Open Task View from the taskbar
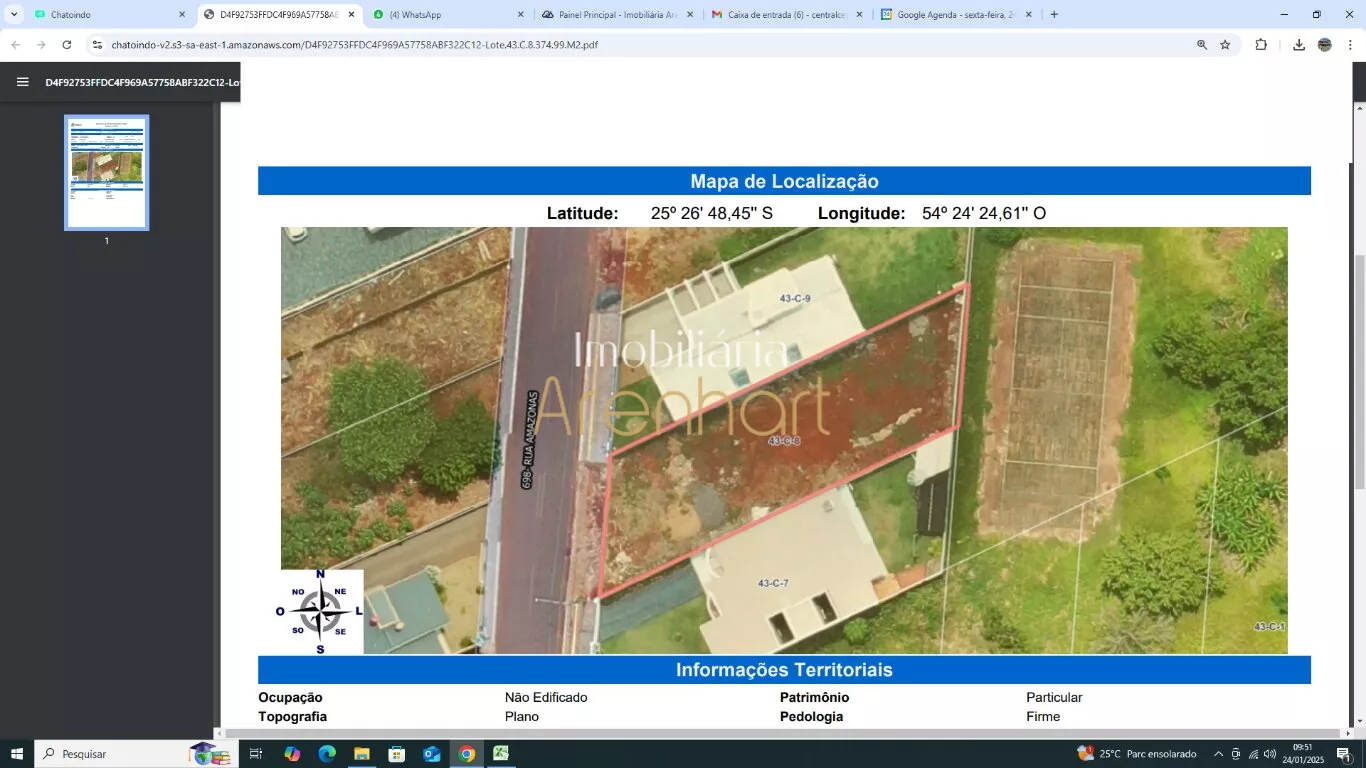Image resolution: width=1366 pixels, height=768 pixels. click(256, 753)
